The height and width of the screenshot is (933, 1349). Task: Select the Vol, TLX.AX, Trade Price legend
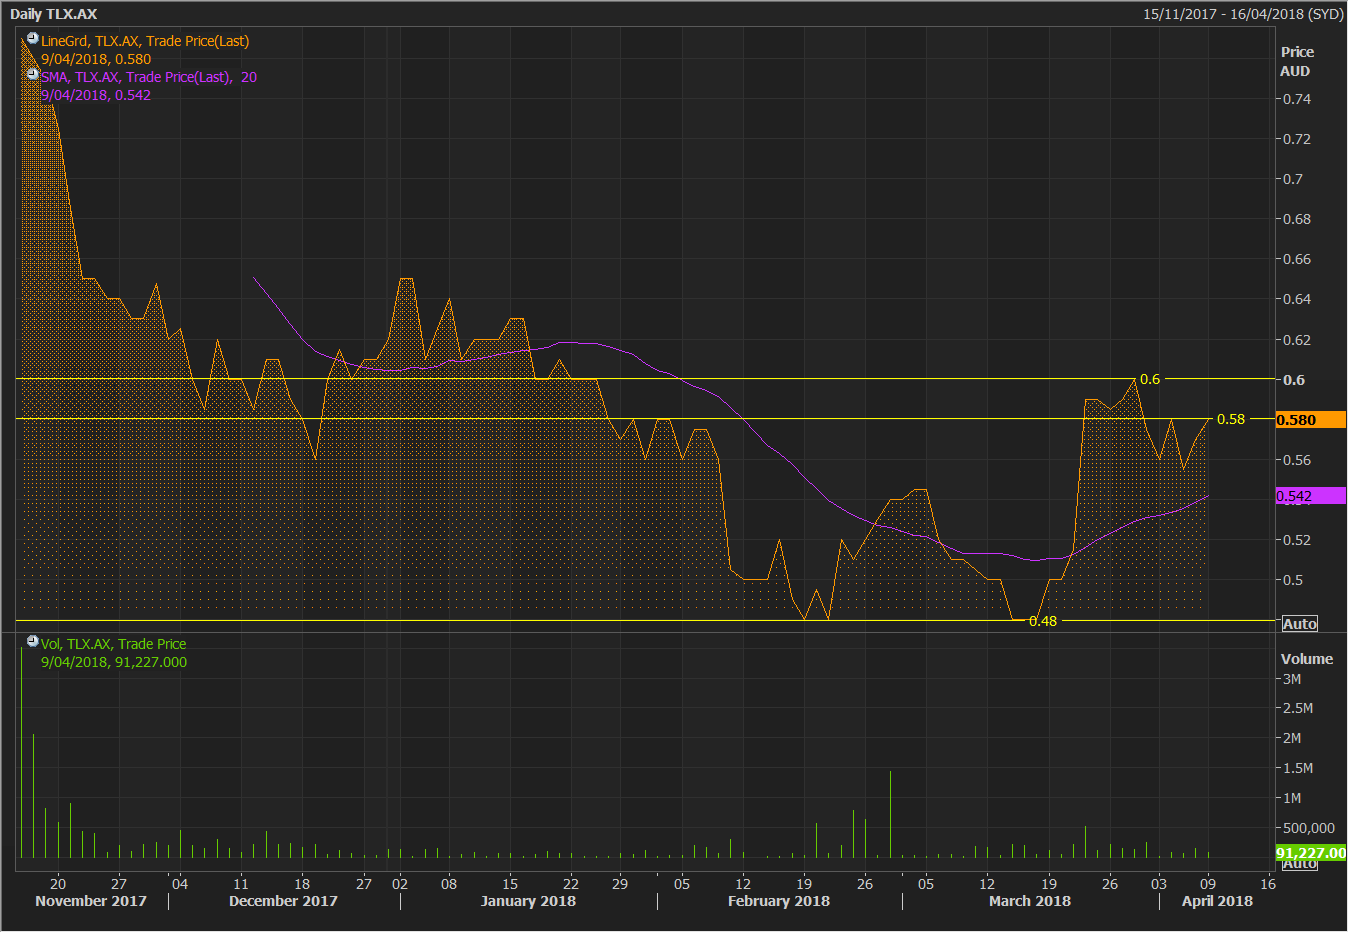pyautogui.click(x=113, y=644)
